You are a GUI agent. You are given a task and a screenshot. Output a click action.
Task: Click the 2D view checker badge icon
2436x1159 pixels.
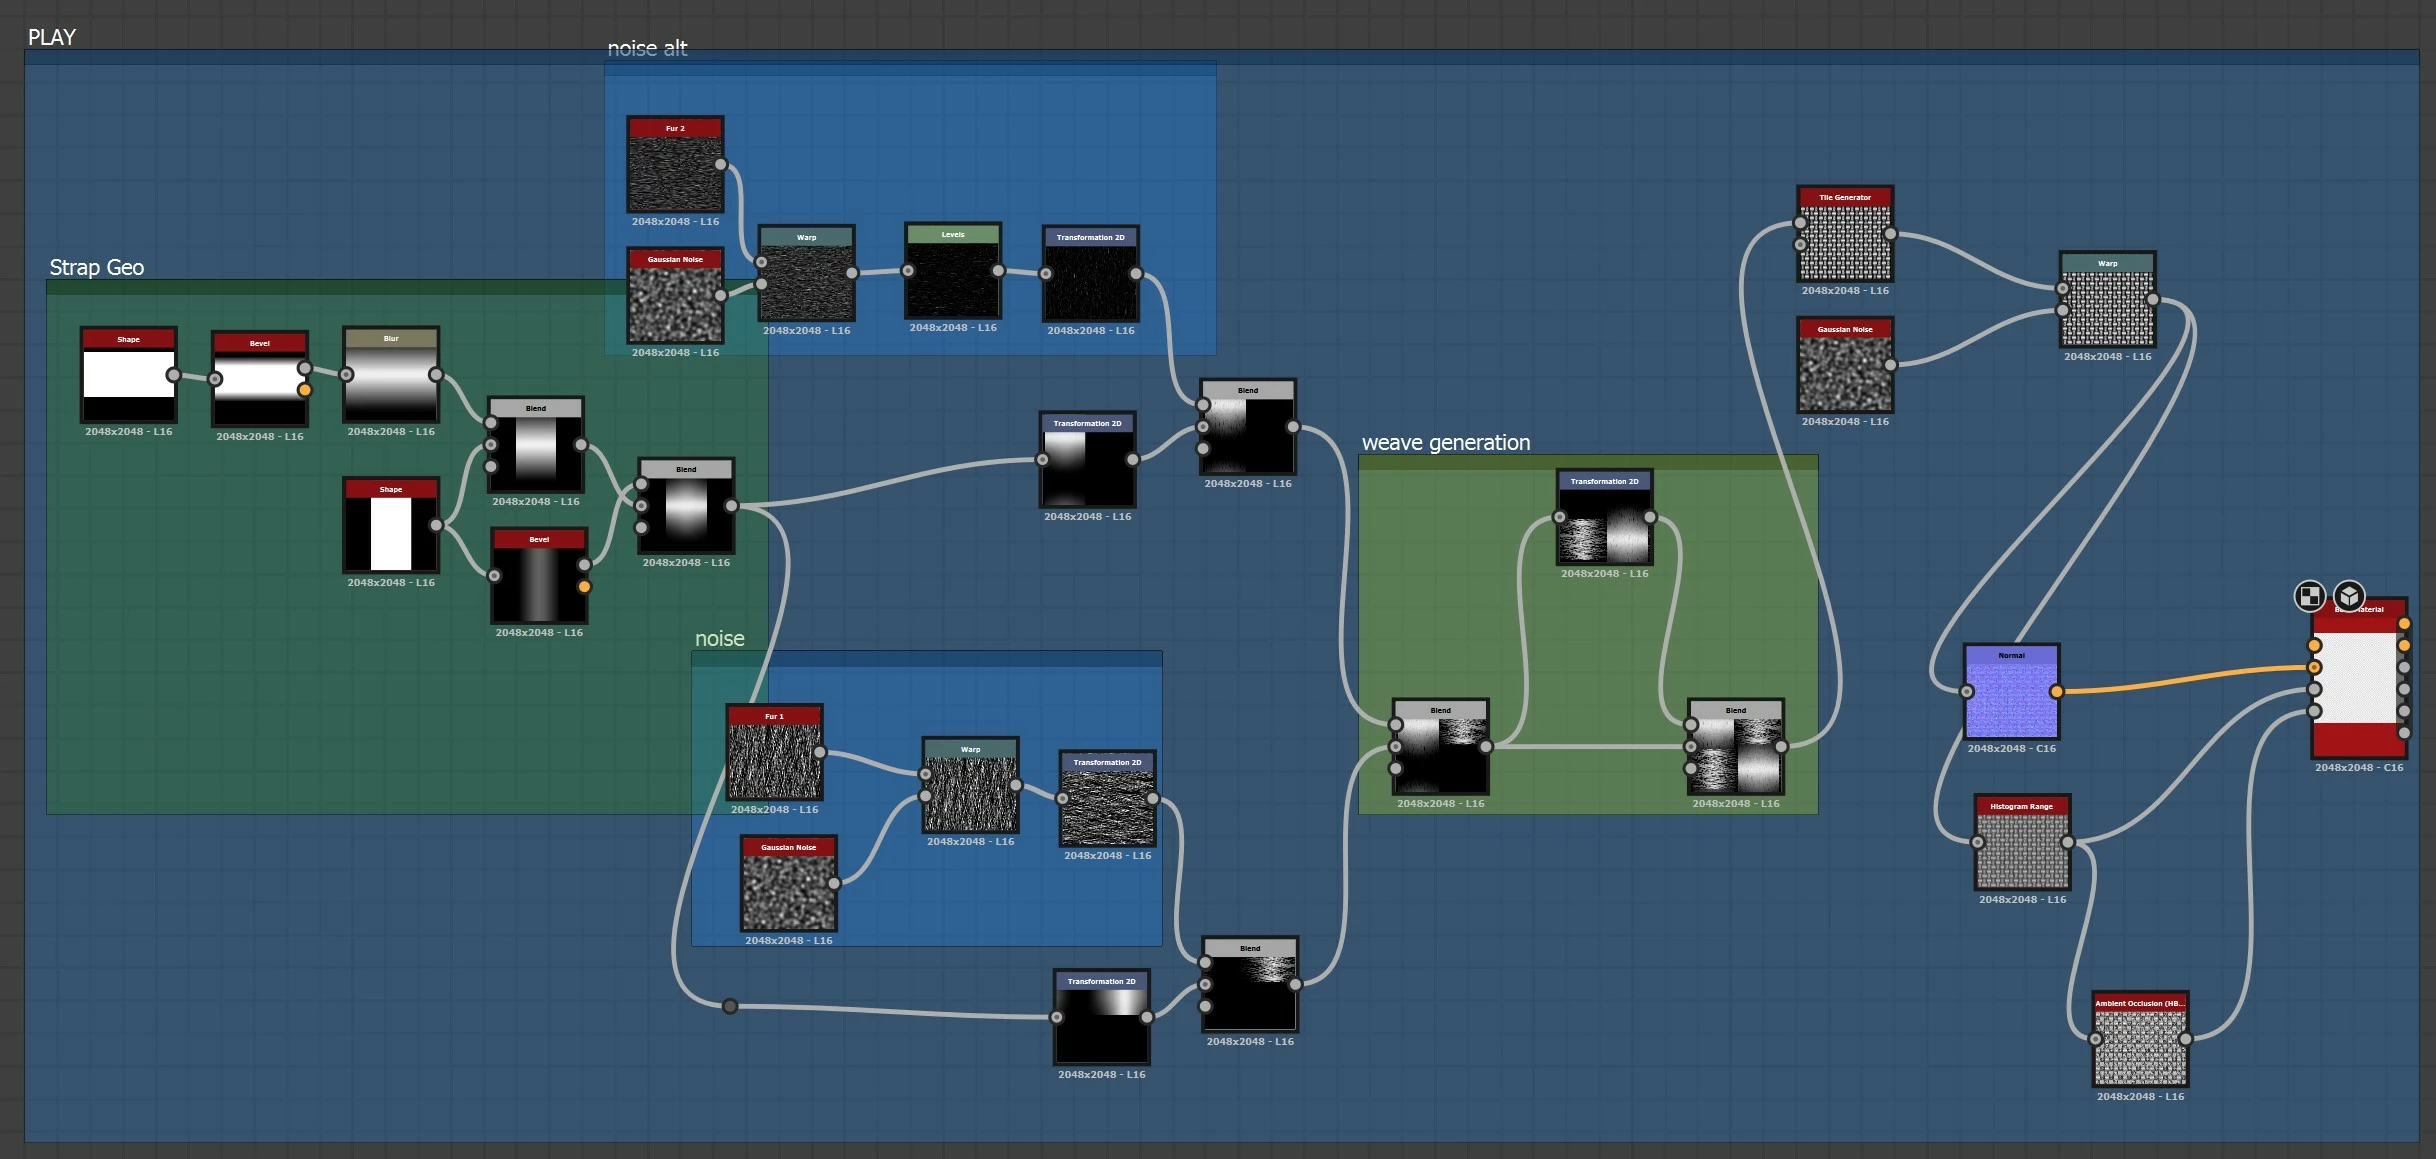(x=2309, y=597)
